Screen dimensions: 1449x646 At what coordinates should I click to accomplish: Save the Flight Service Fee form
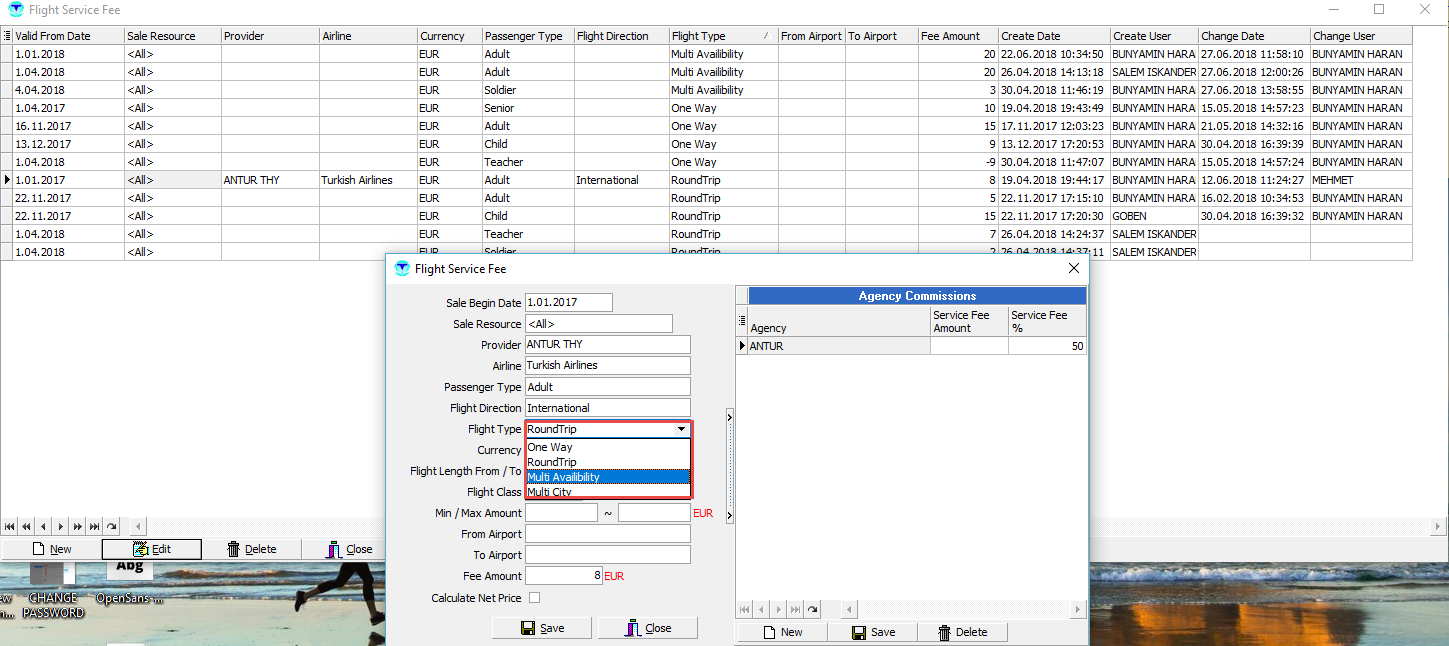point(543,628)
